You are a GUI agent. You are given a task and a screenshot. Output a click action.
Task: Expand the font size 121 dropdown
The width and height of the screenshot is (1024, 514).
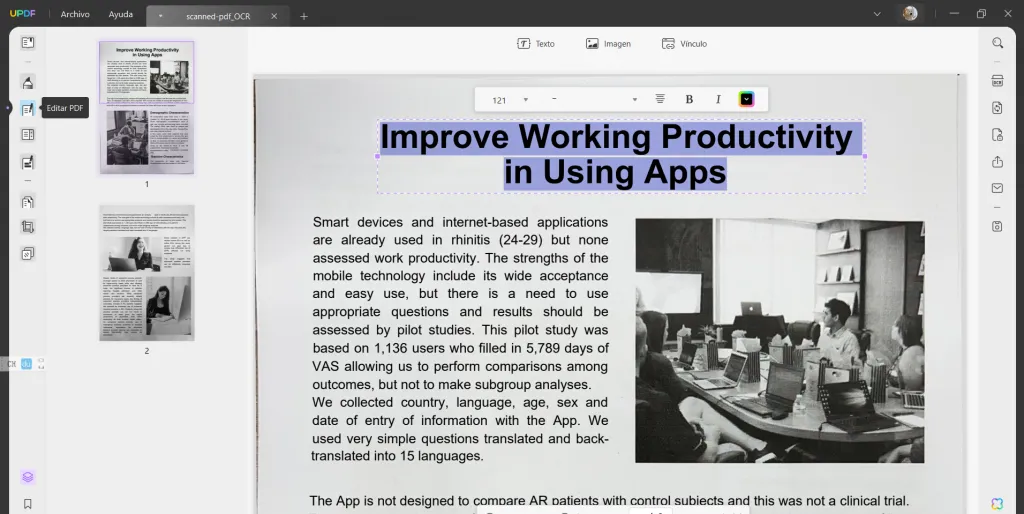tap(526, 100)
